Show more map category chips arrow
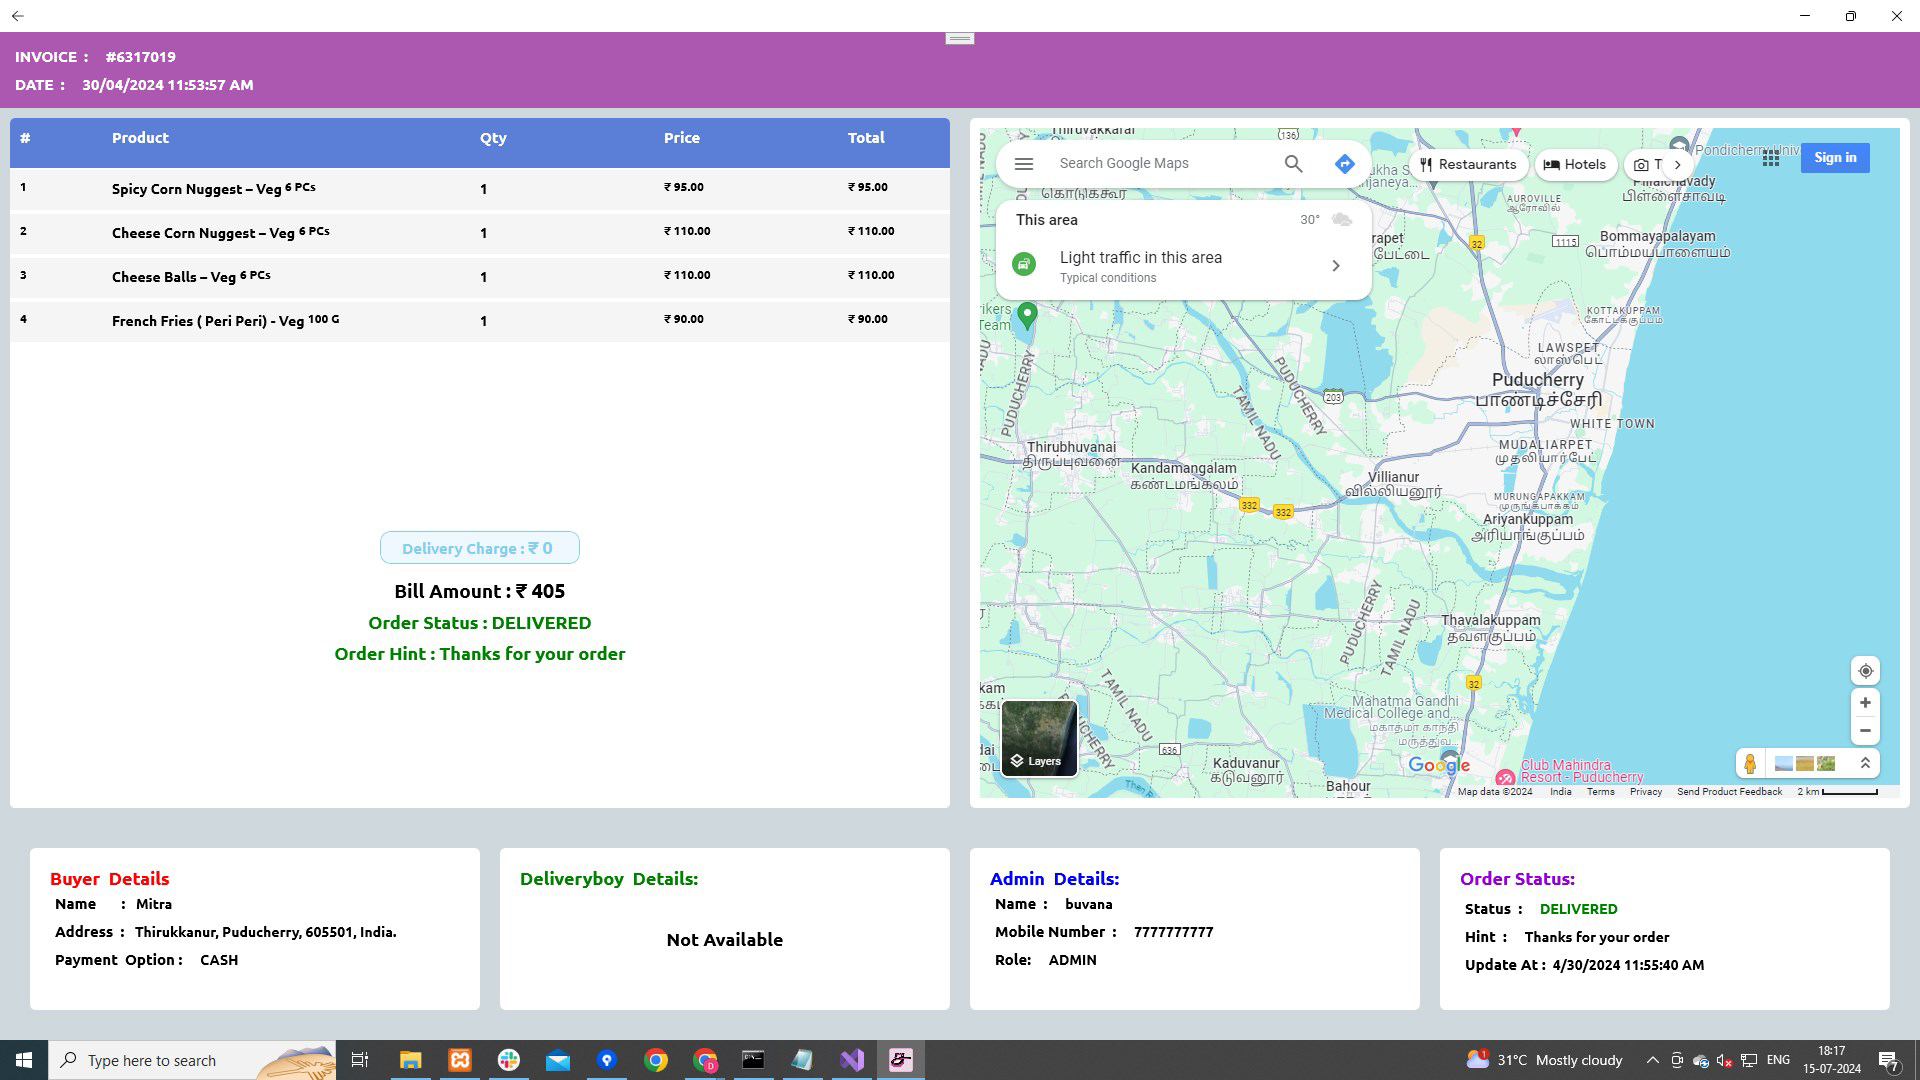The width and height of the screenshot is (1920, 1080). point(1677,165)
